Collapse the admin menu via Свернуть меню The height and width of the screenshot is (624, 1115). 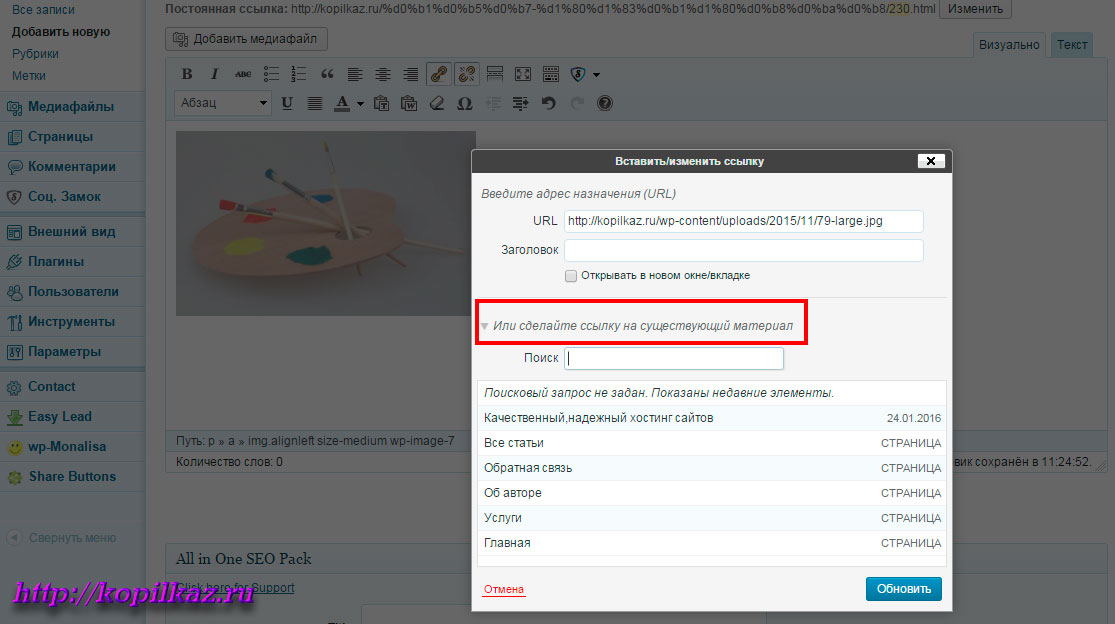62,538
